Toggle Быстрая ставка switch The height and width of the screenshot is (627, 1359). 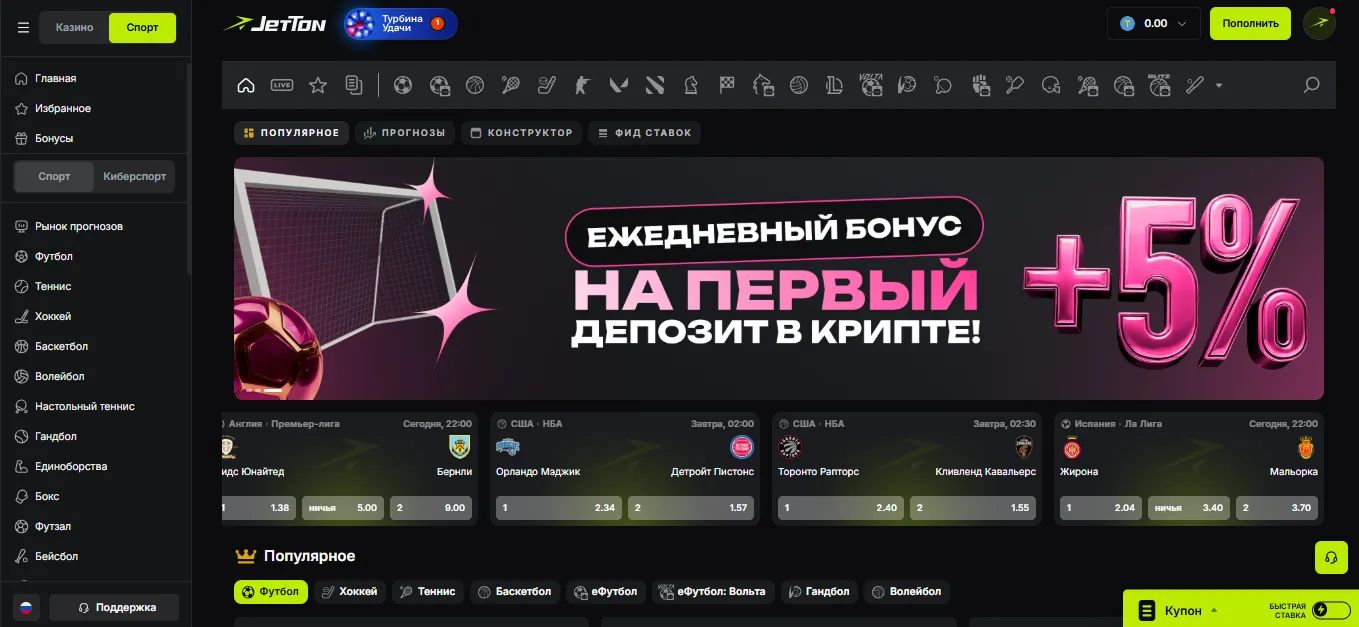pos(1331,610)
